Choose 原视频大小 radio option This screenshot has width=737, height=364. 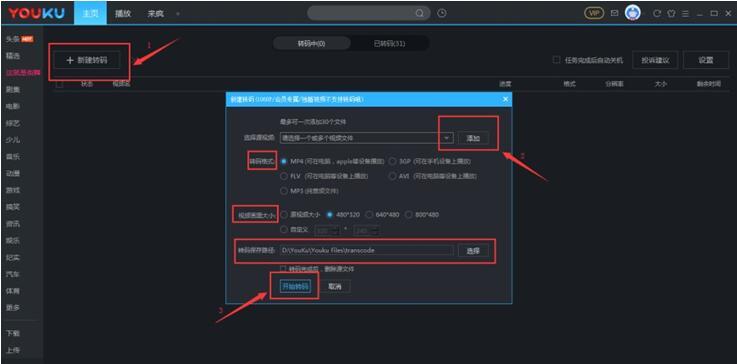[x=284, y=214]
